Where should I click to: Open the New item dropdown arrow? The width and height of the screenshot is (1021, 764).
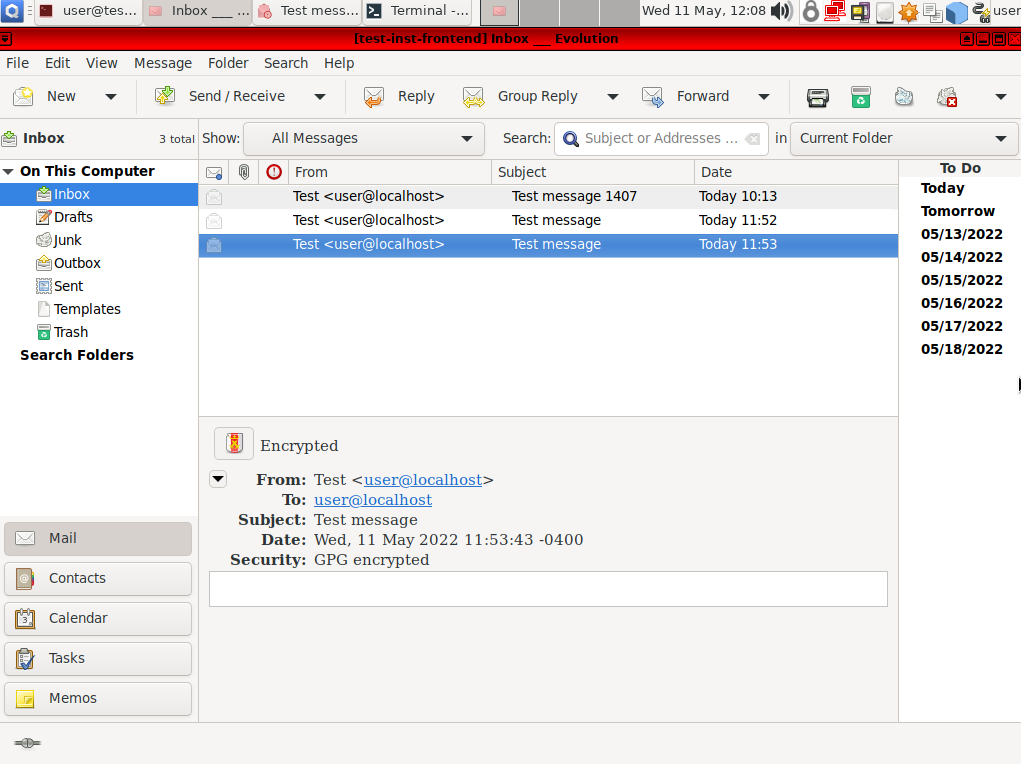tap(111, 97)
